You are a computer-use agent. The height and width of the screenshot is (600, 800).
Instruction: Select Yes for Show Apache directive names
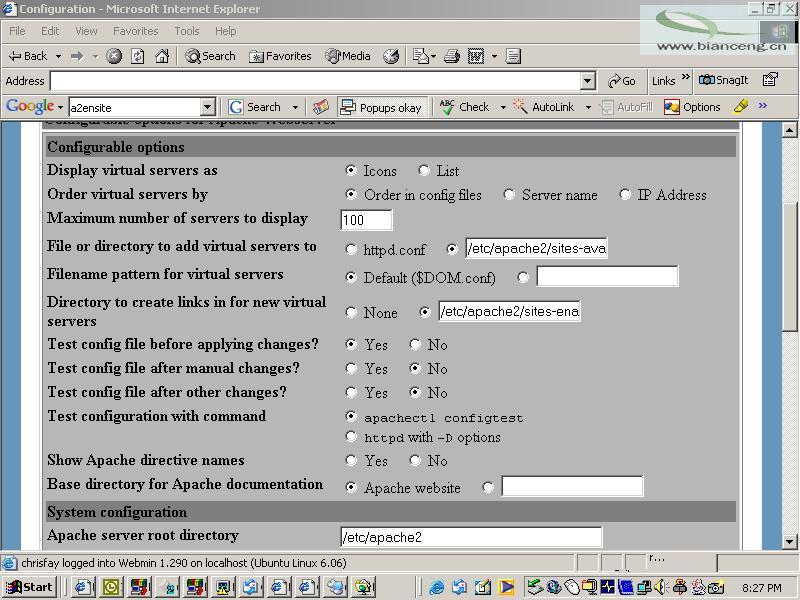click(351, 461)
